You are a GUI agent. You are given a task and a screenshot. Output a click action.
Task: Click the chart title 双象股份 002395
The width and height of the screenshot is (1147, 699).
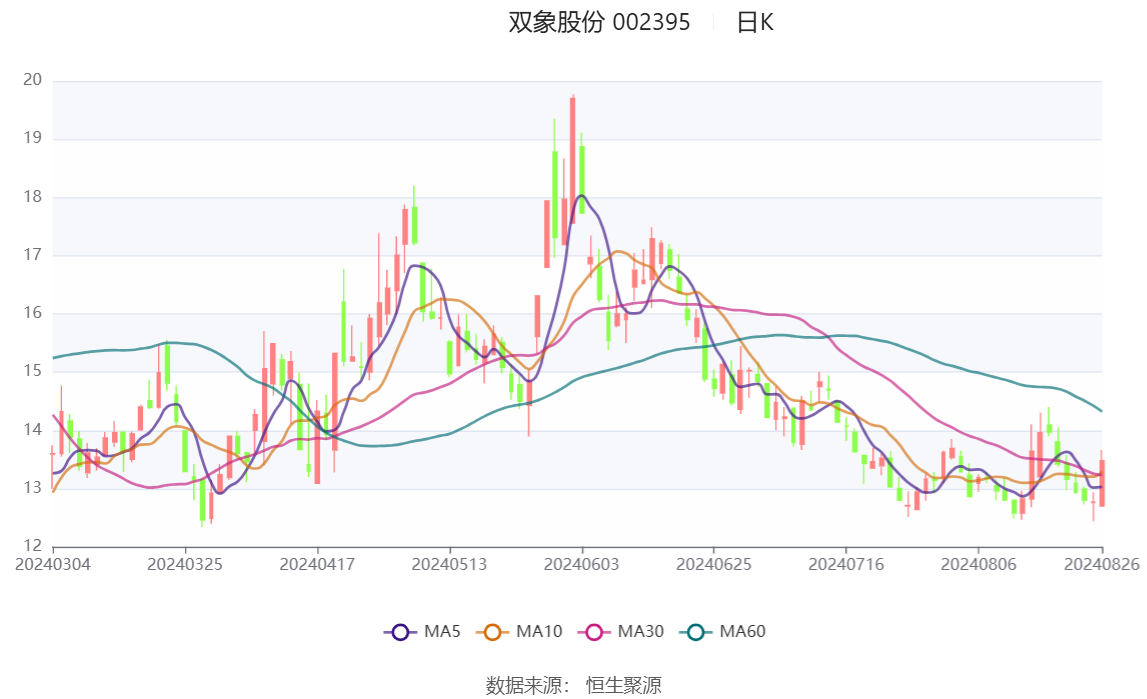coord(599,23)
